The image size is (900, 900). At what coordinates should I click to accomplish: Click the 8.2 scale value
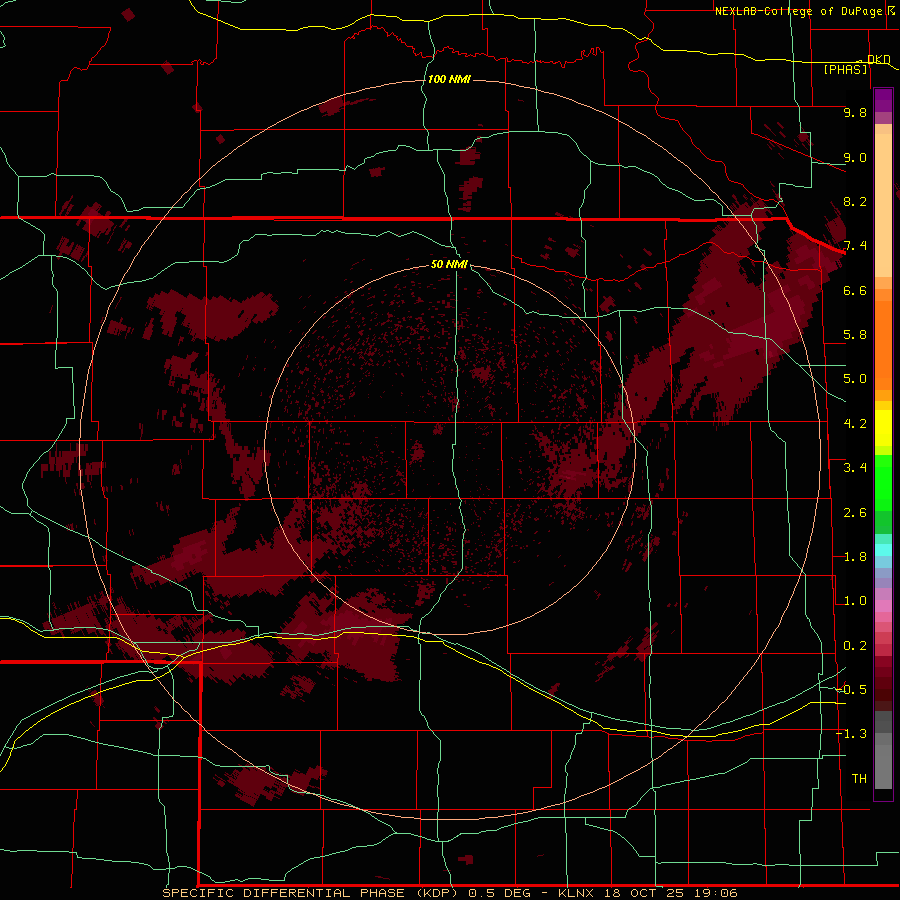[x=855, y=201]
